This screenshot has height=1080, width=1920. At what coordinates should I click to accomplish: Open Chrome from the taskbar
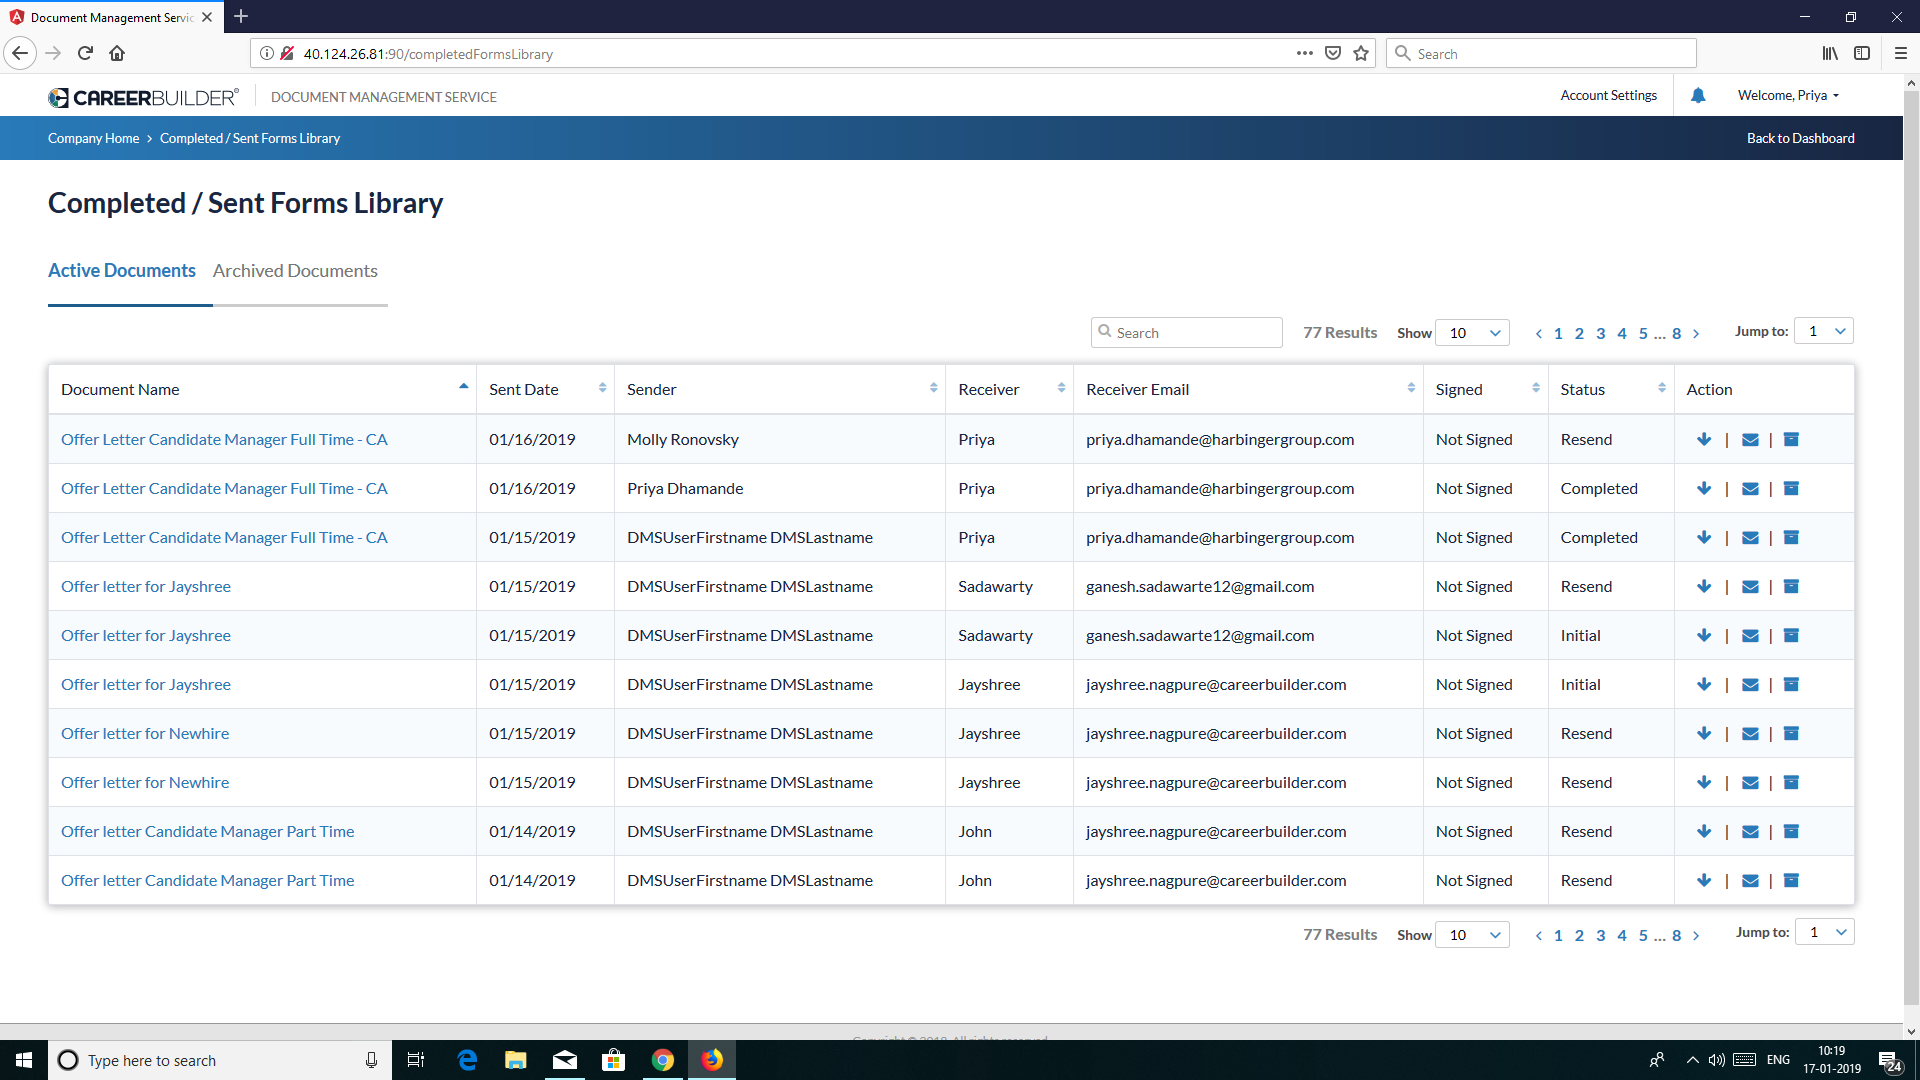(x=663, y=1060)
